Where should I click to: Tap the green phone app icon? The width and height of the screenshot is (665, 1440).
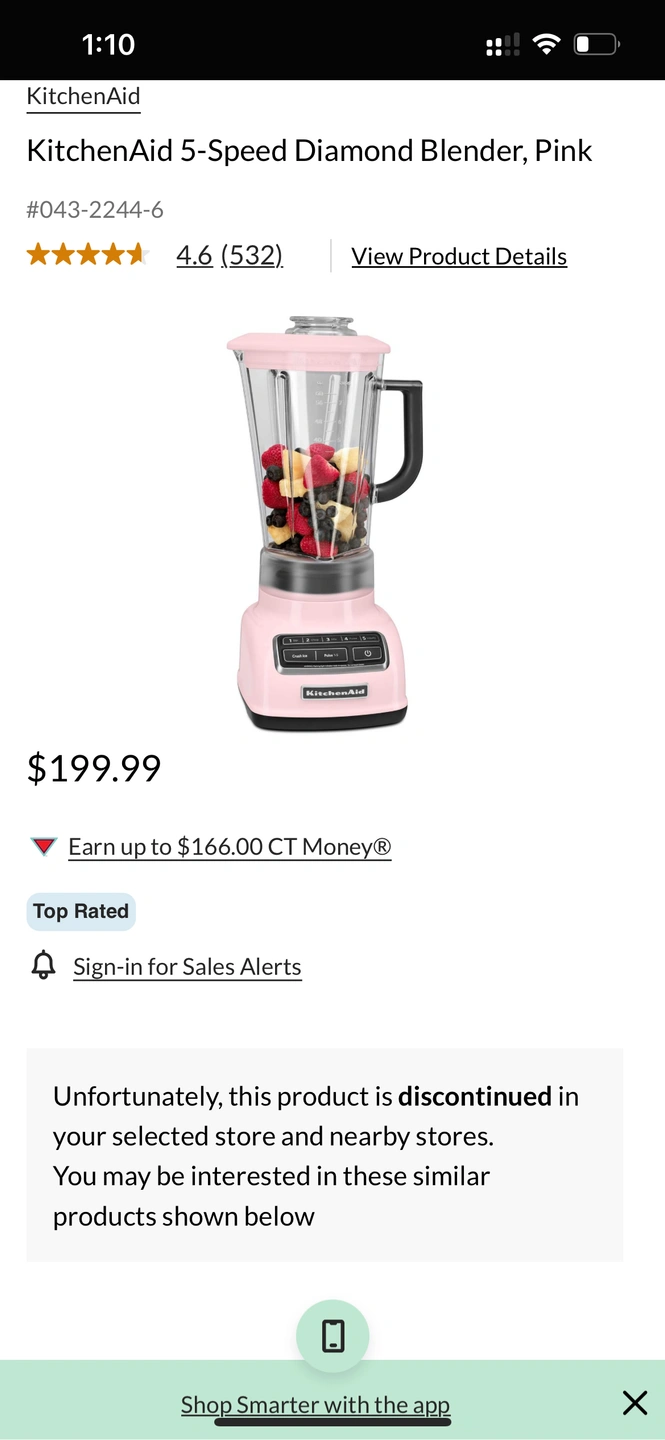click(333, 1336)
